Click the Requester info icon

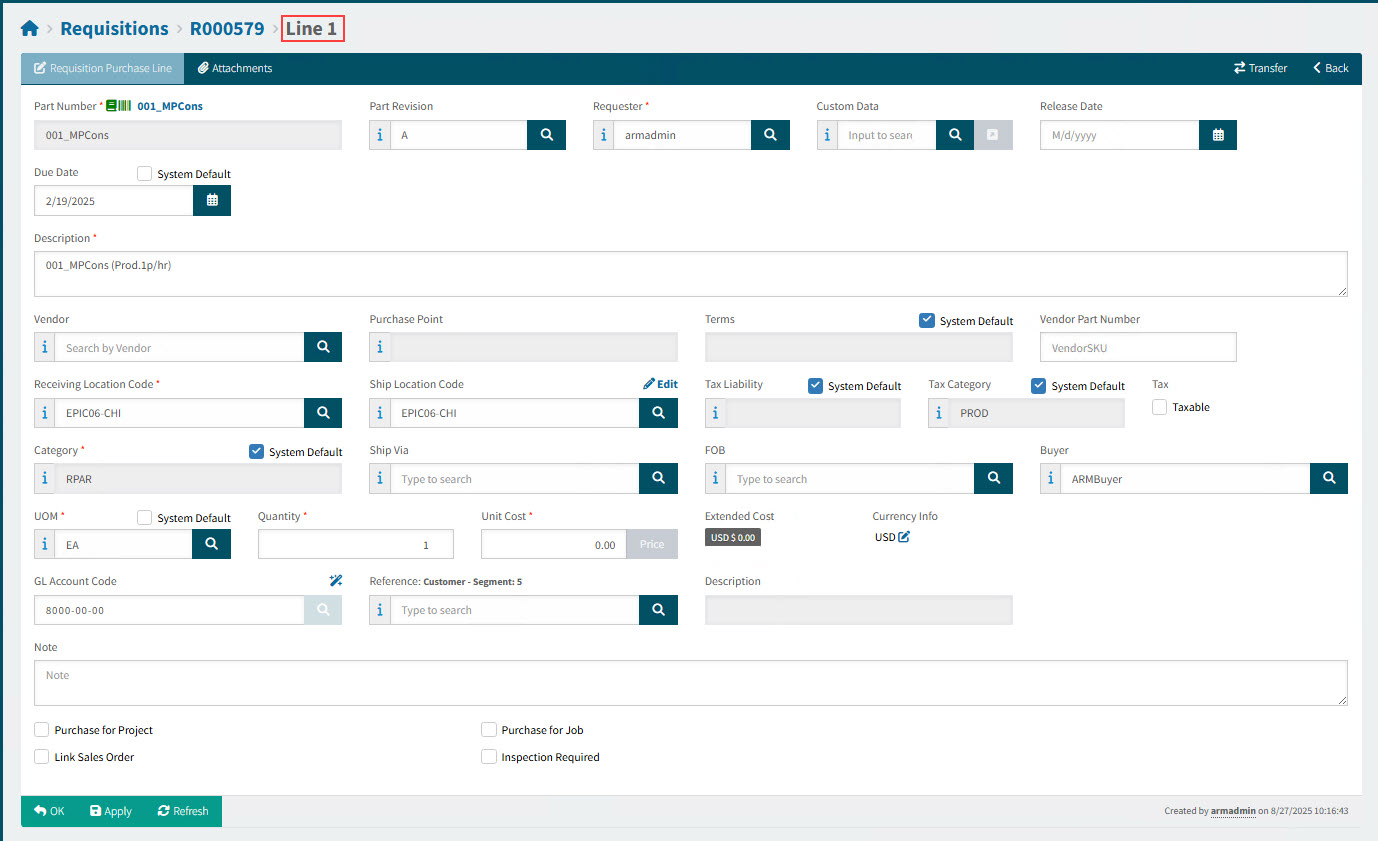603,135
